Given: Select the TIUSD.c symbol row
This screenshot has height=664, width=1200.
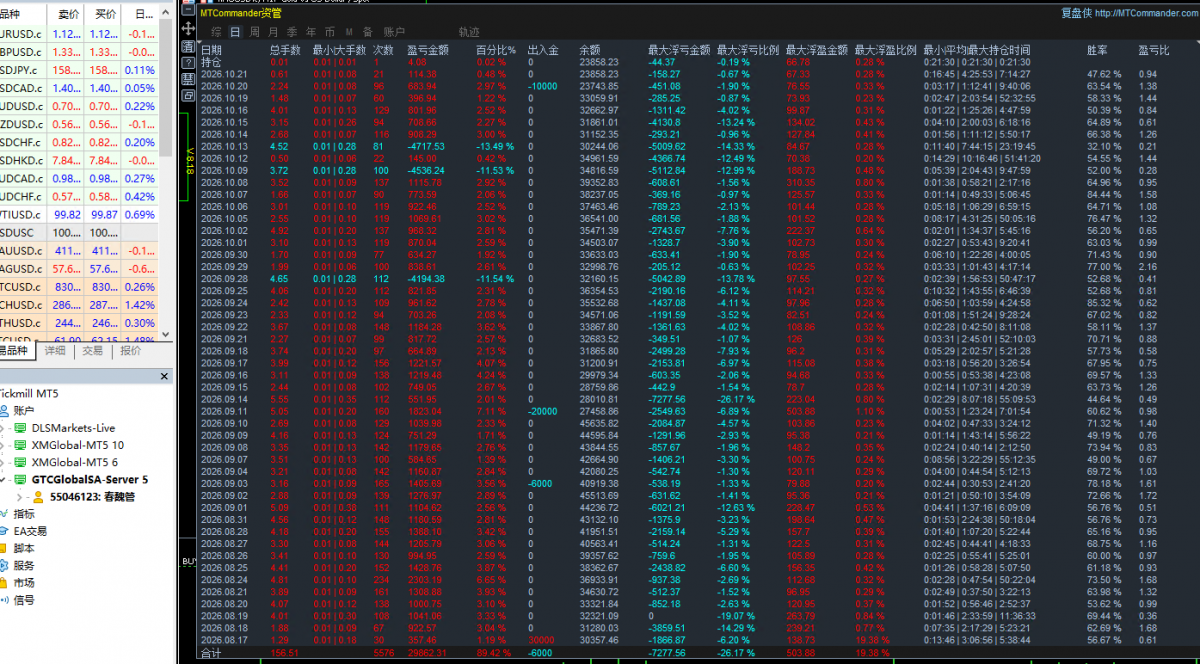Looking at the screenshot, I should [x=79, y=215].
